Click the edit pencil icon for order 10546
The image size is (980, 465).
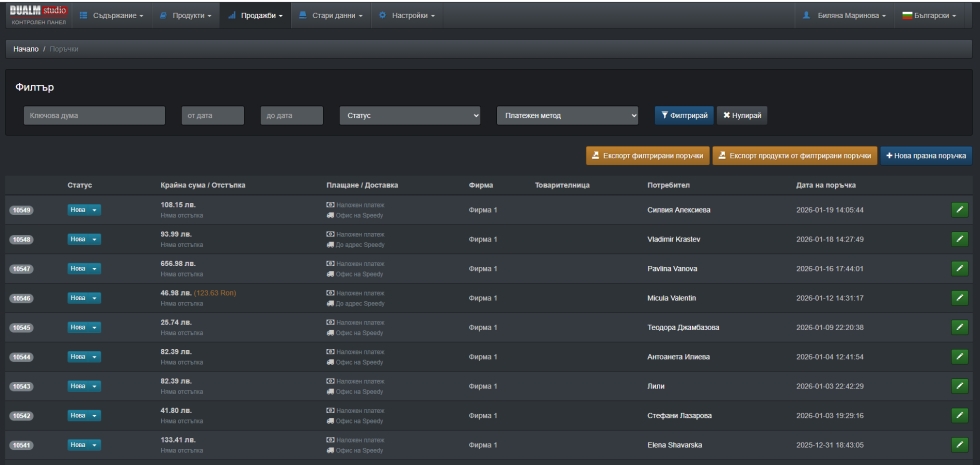click(959, 299)
